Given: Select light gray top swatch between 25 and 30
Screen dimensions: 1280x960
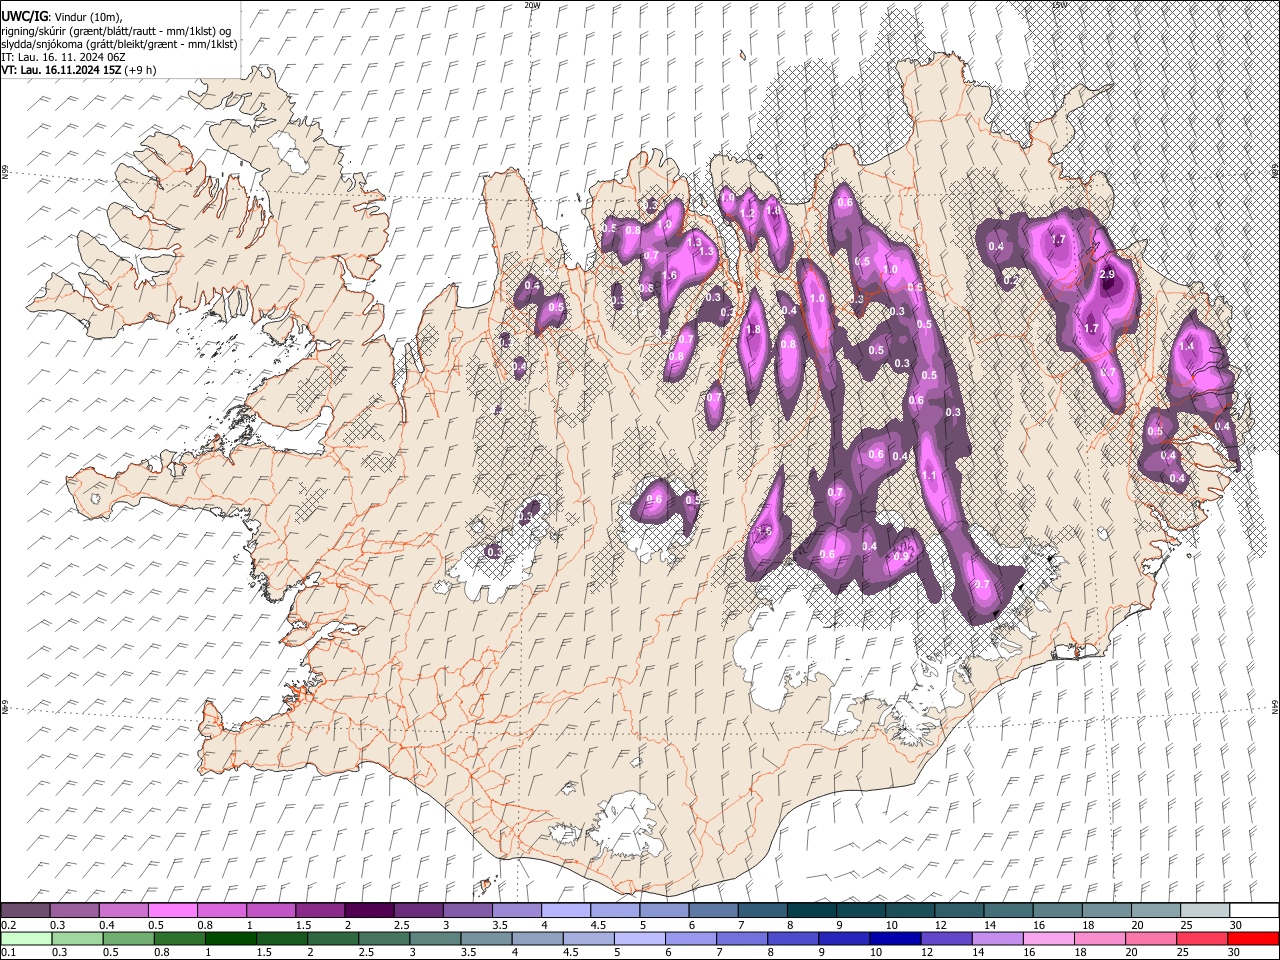Looking at the screenshot, I should pos(1205,910).
